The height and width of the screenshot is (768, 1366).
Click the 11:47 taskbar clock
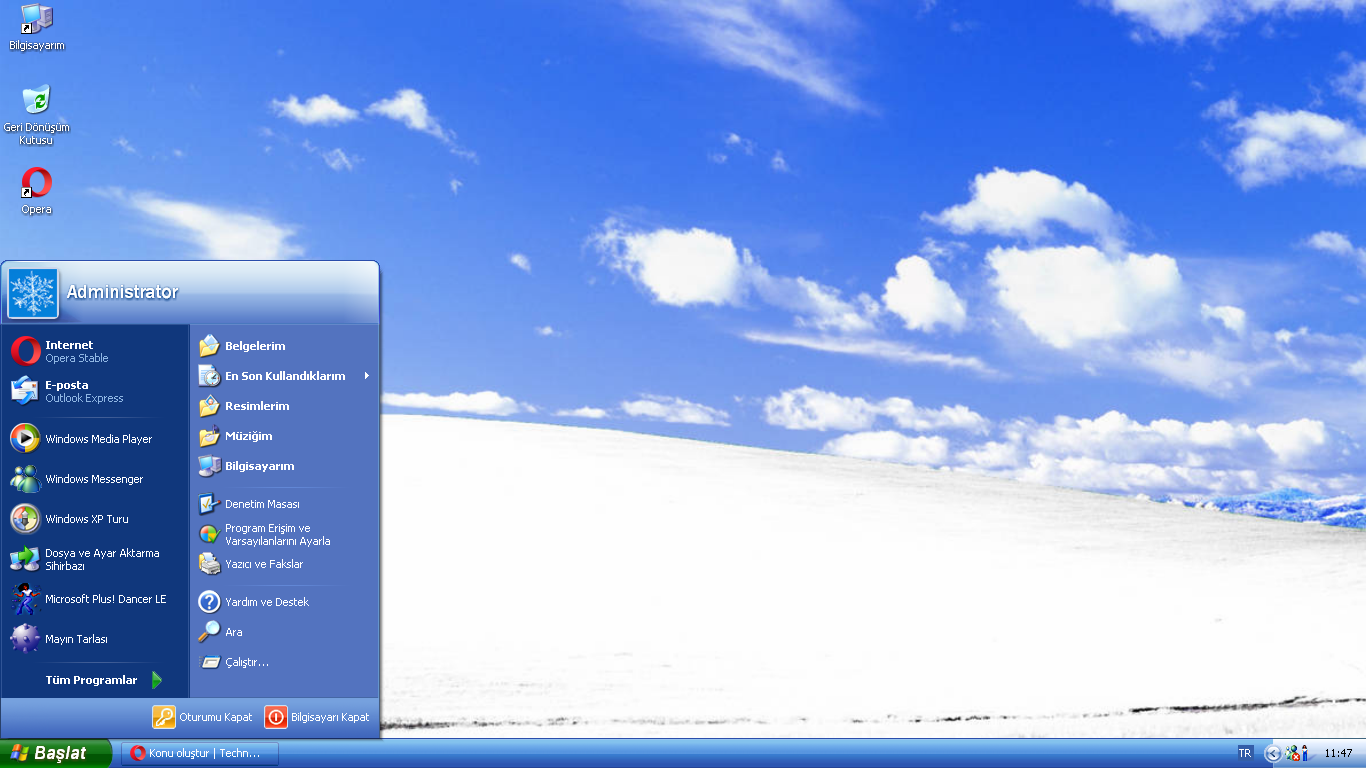1338,753
